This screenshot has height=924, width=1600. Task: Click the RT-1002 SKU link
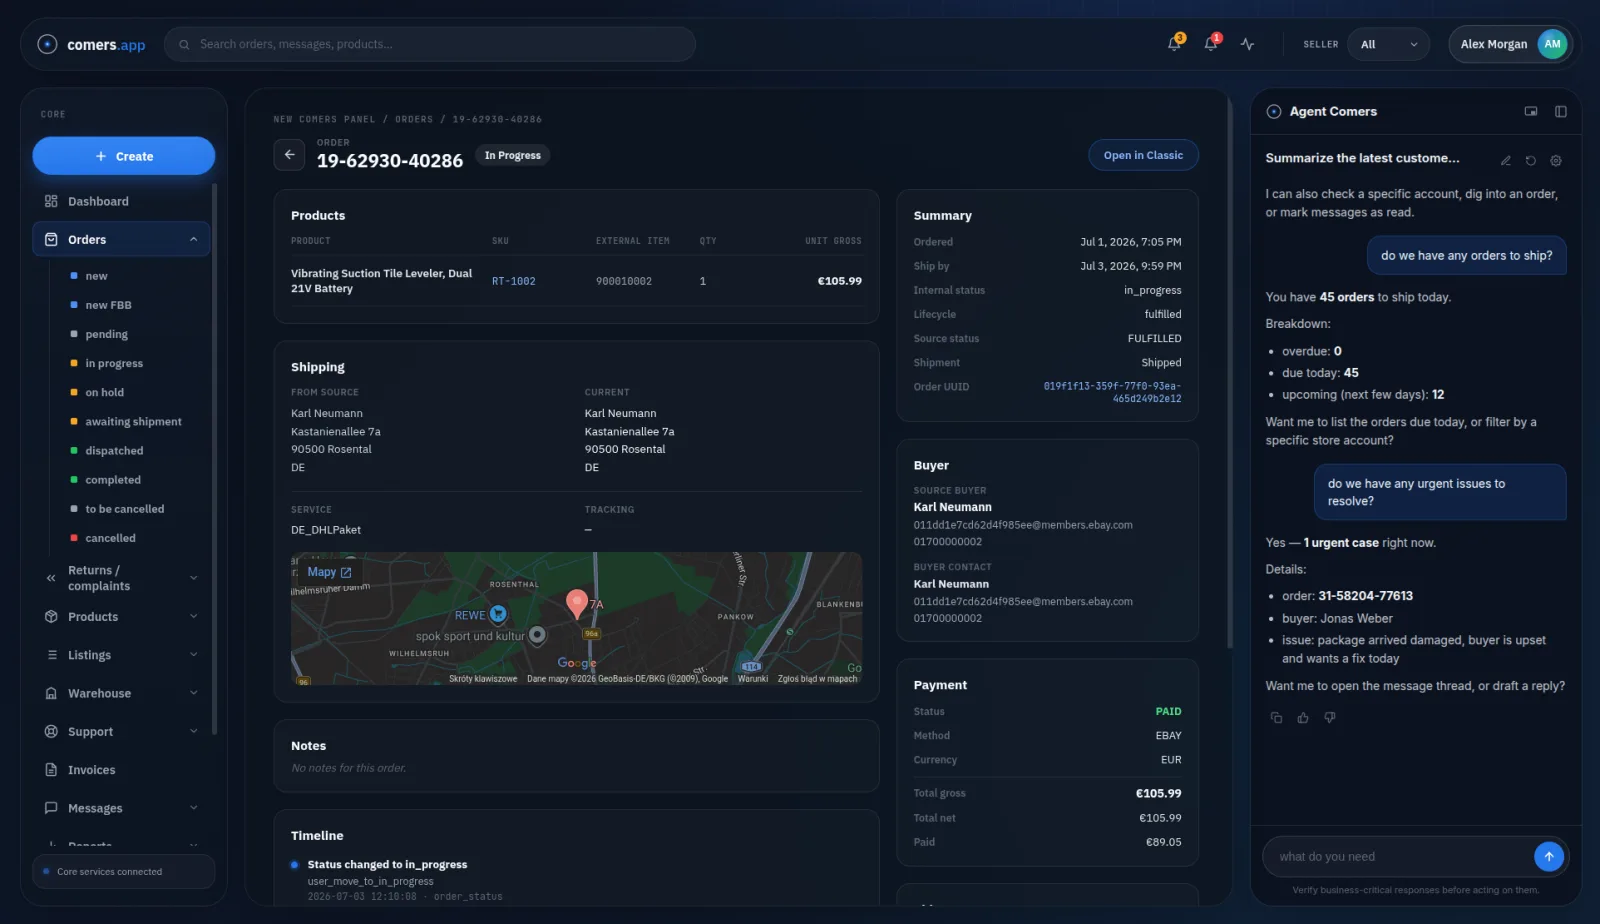[x=514, y=281]
